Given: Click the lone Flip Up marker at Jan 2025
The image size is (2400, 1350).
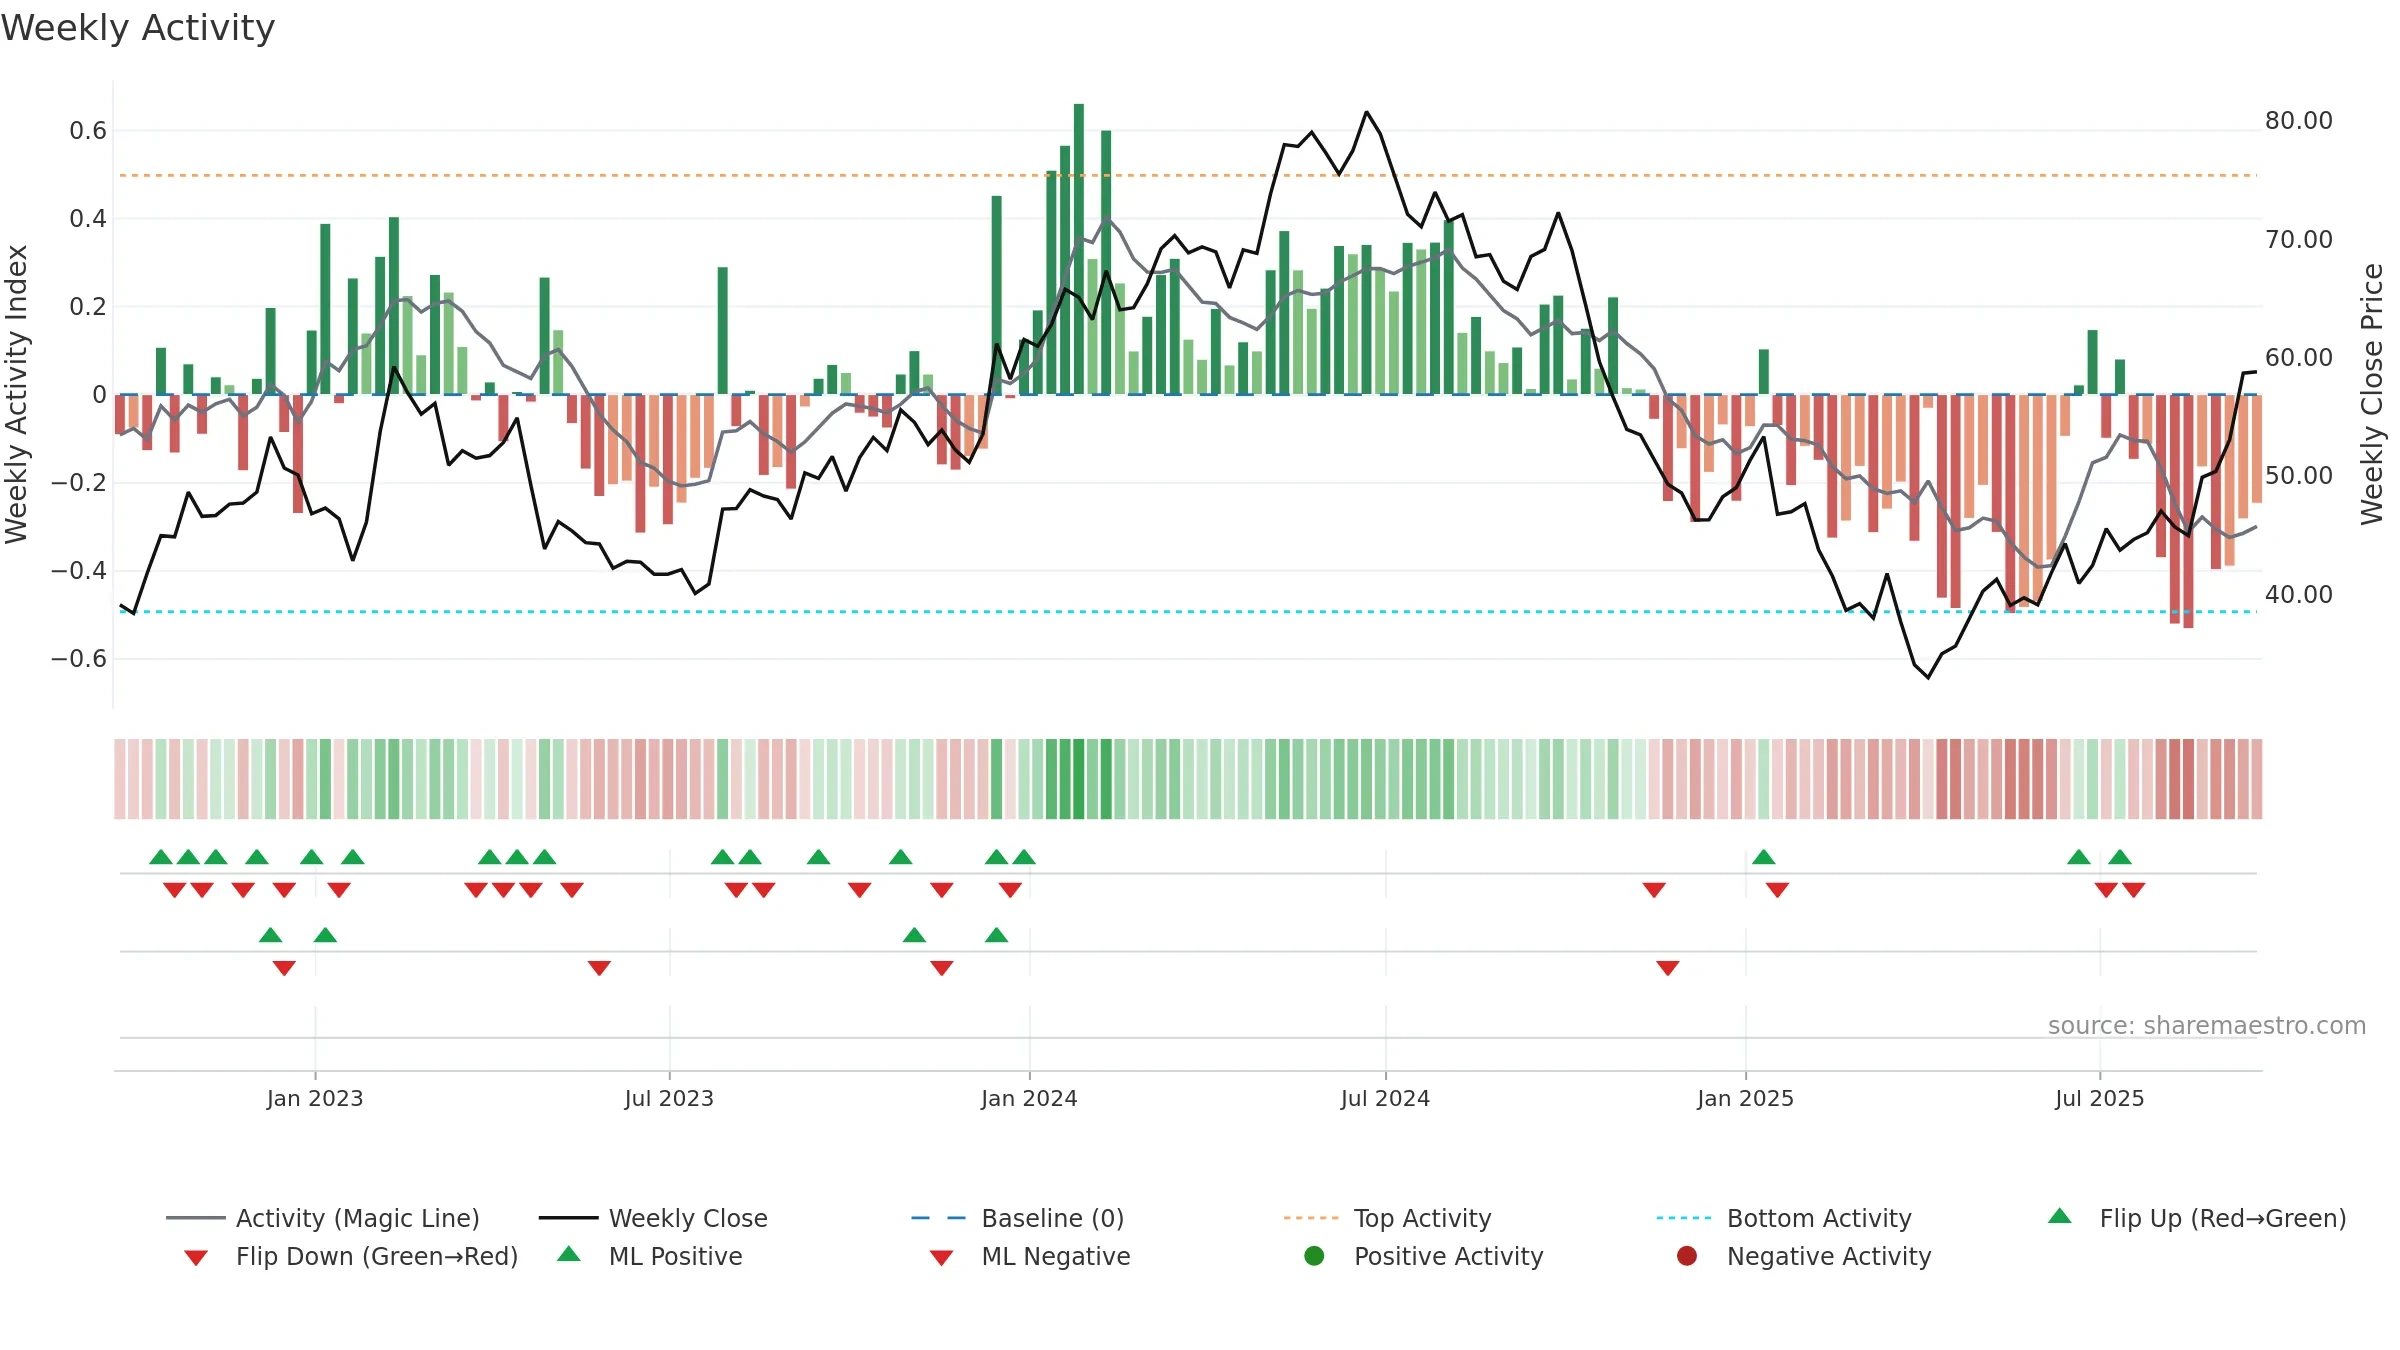Looking at the screenshot, I should click(1764, 857).
